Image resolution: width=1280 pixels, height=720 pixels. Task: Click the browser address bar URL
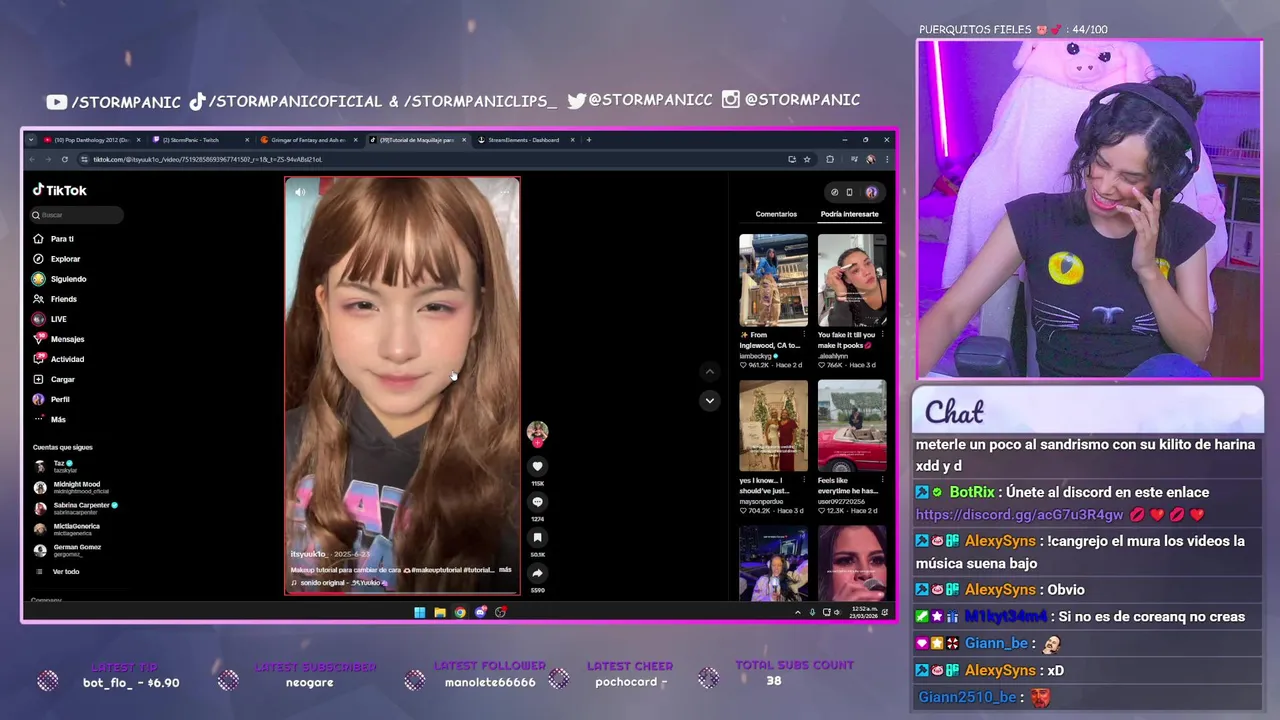coord(207,159)
